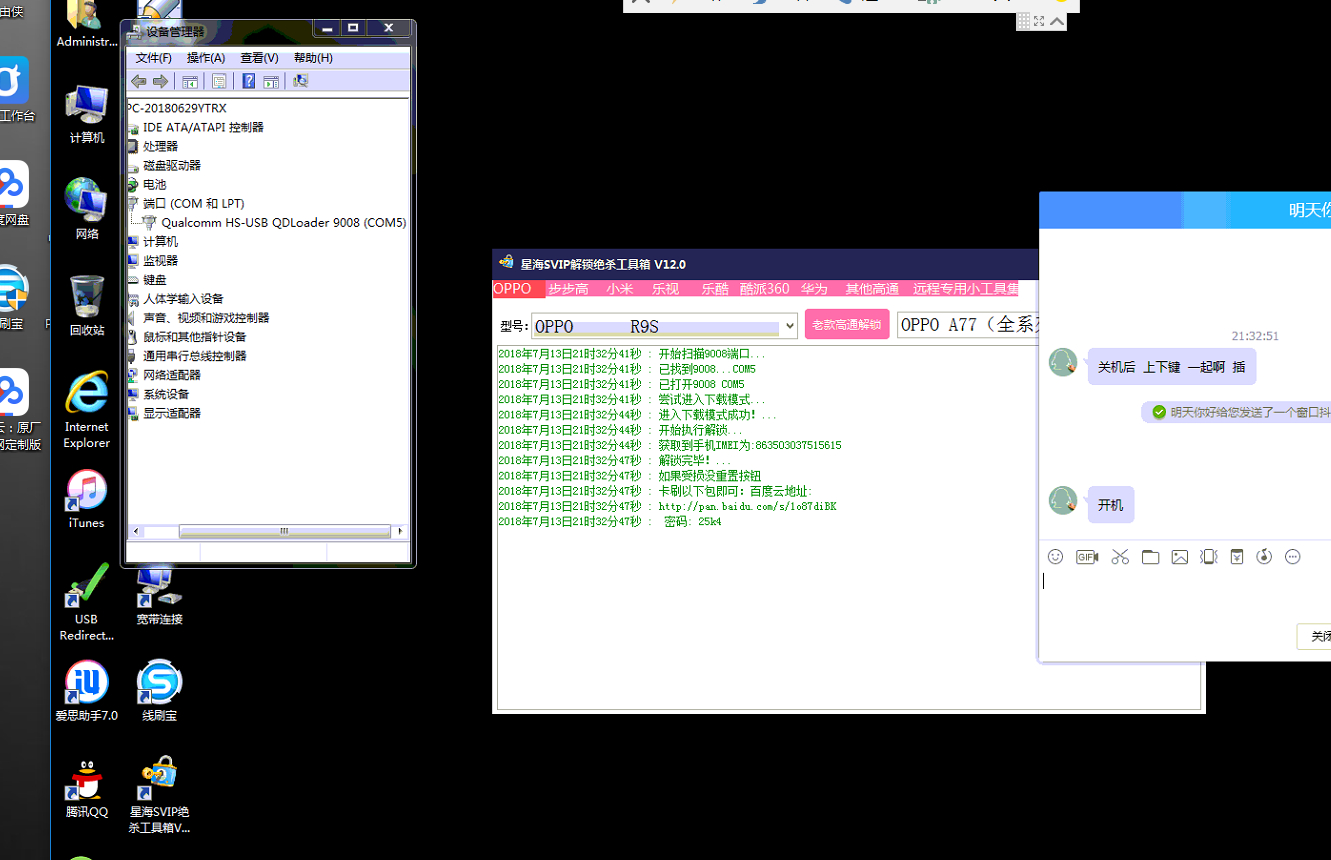Screen dimensions: 1331x860
Task: Open Properties via Device Manager toolbar icon
Action: click(219, 81)
